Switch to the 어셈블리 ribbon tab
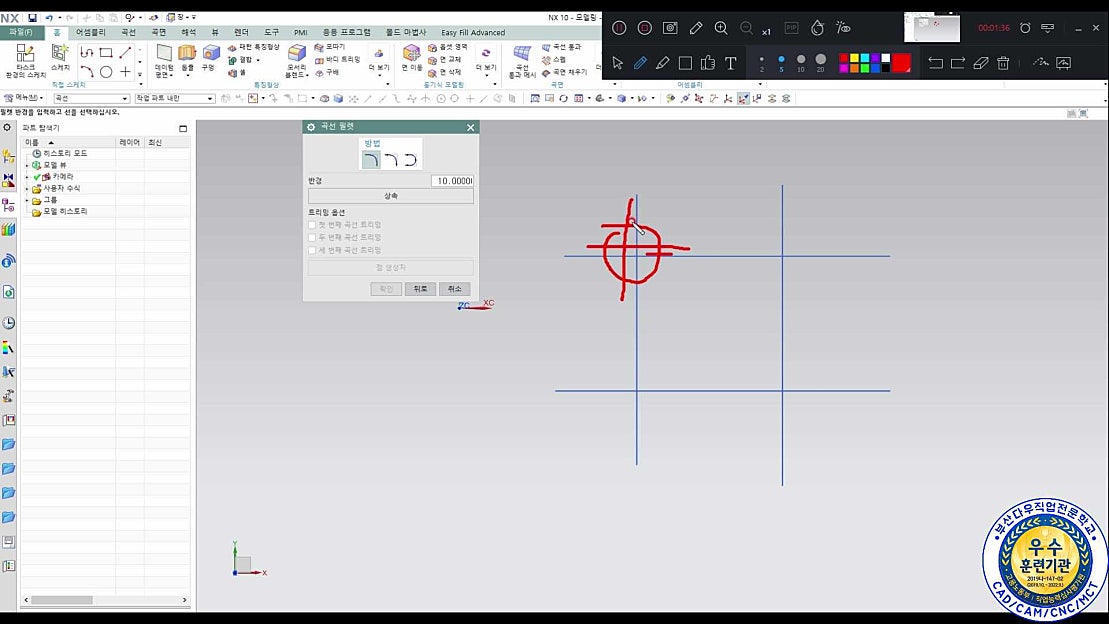Image resolution: width=1109 pixels, height=624 pixels. click(92, 31)
